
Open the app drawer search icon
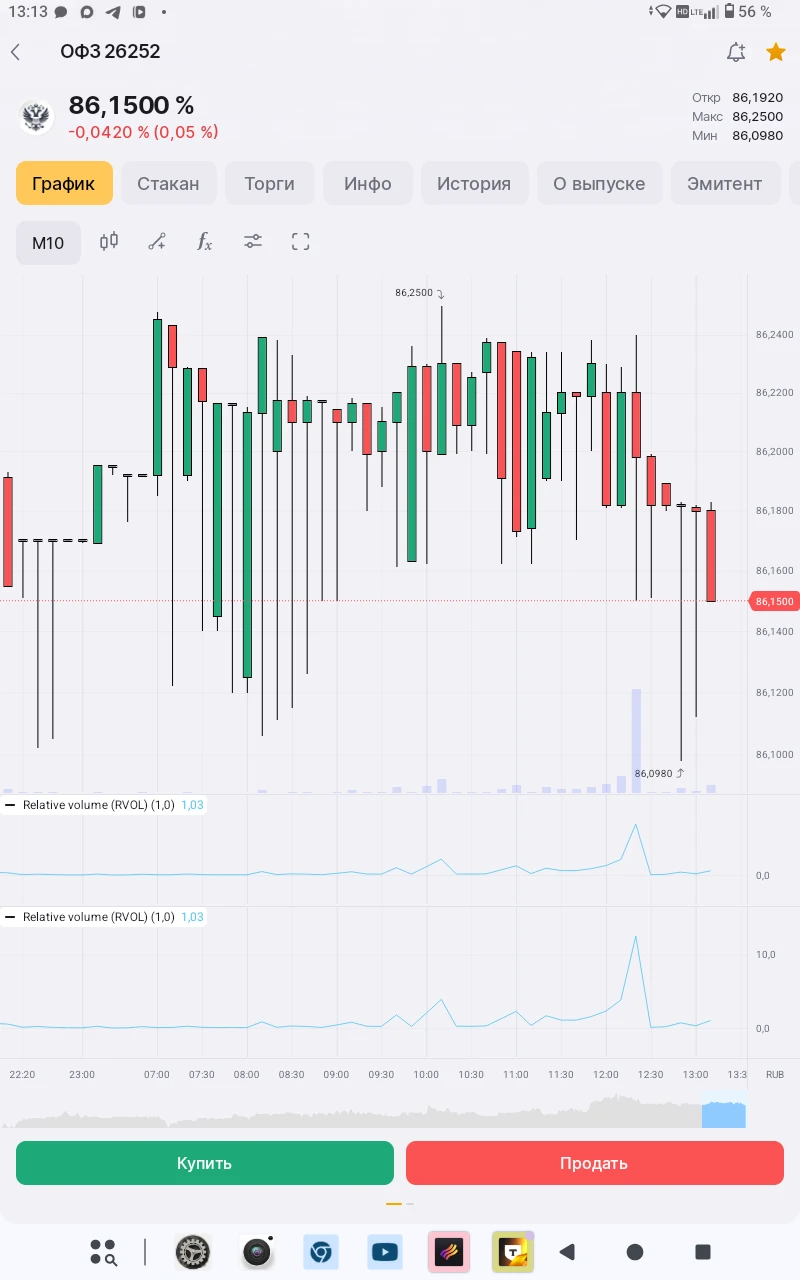103,1252
